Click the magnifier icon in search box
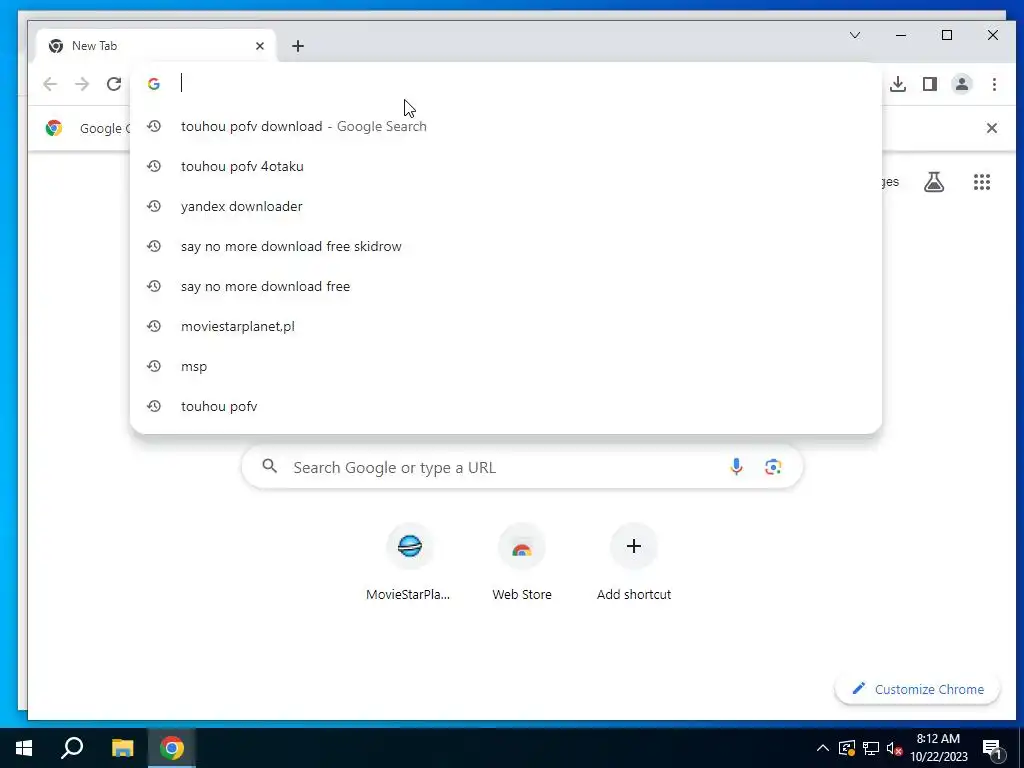This screenshot has width=1024, height=768. point(270,466)
